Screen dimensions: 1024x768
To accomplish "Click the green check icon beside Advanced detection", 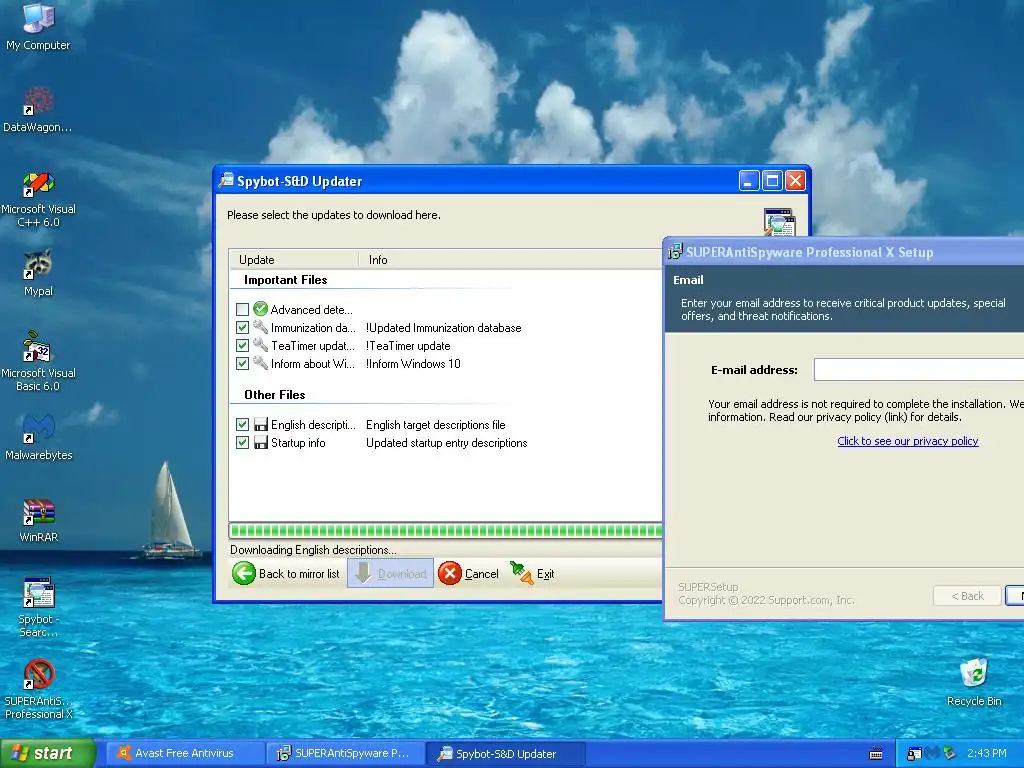I will tap(261, 309).
